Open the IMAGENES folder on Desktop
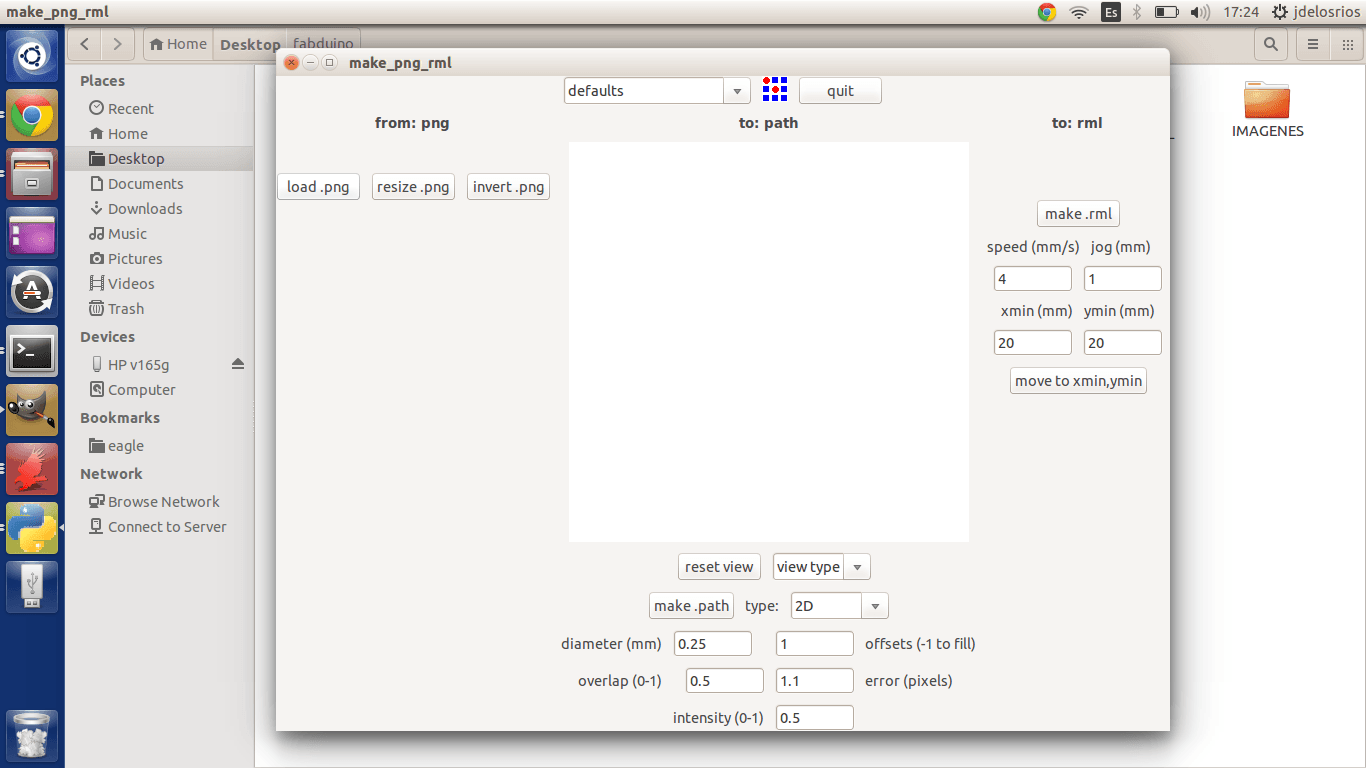Image resolution: width=1366 pixels, height=768 pixels. (1267, 109)
